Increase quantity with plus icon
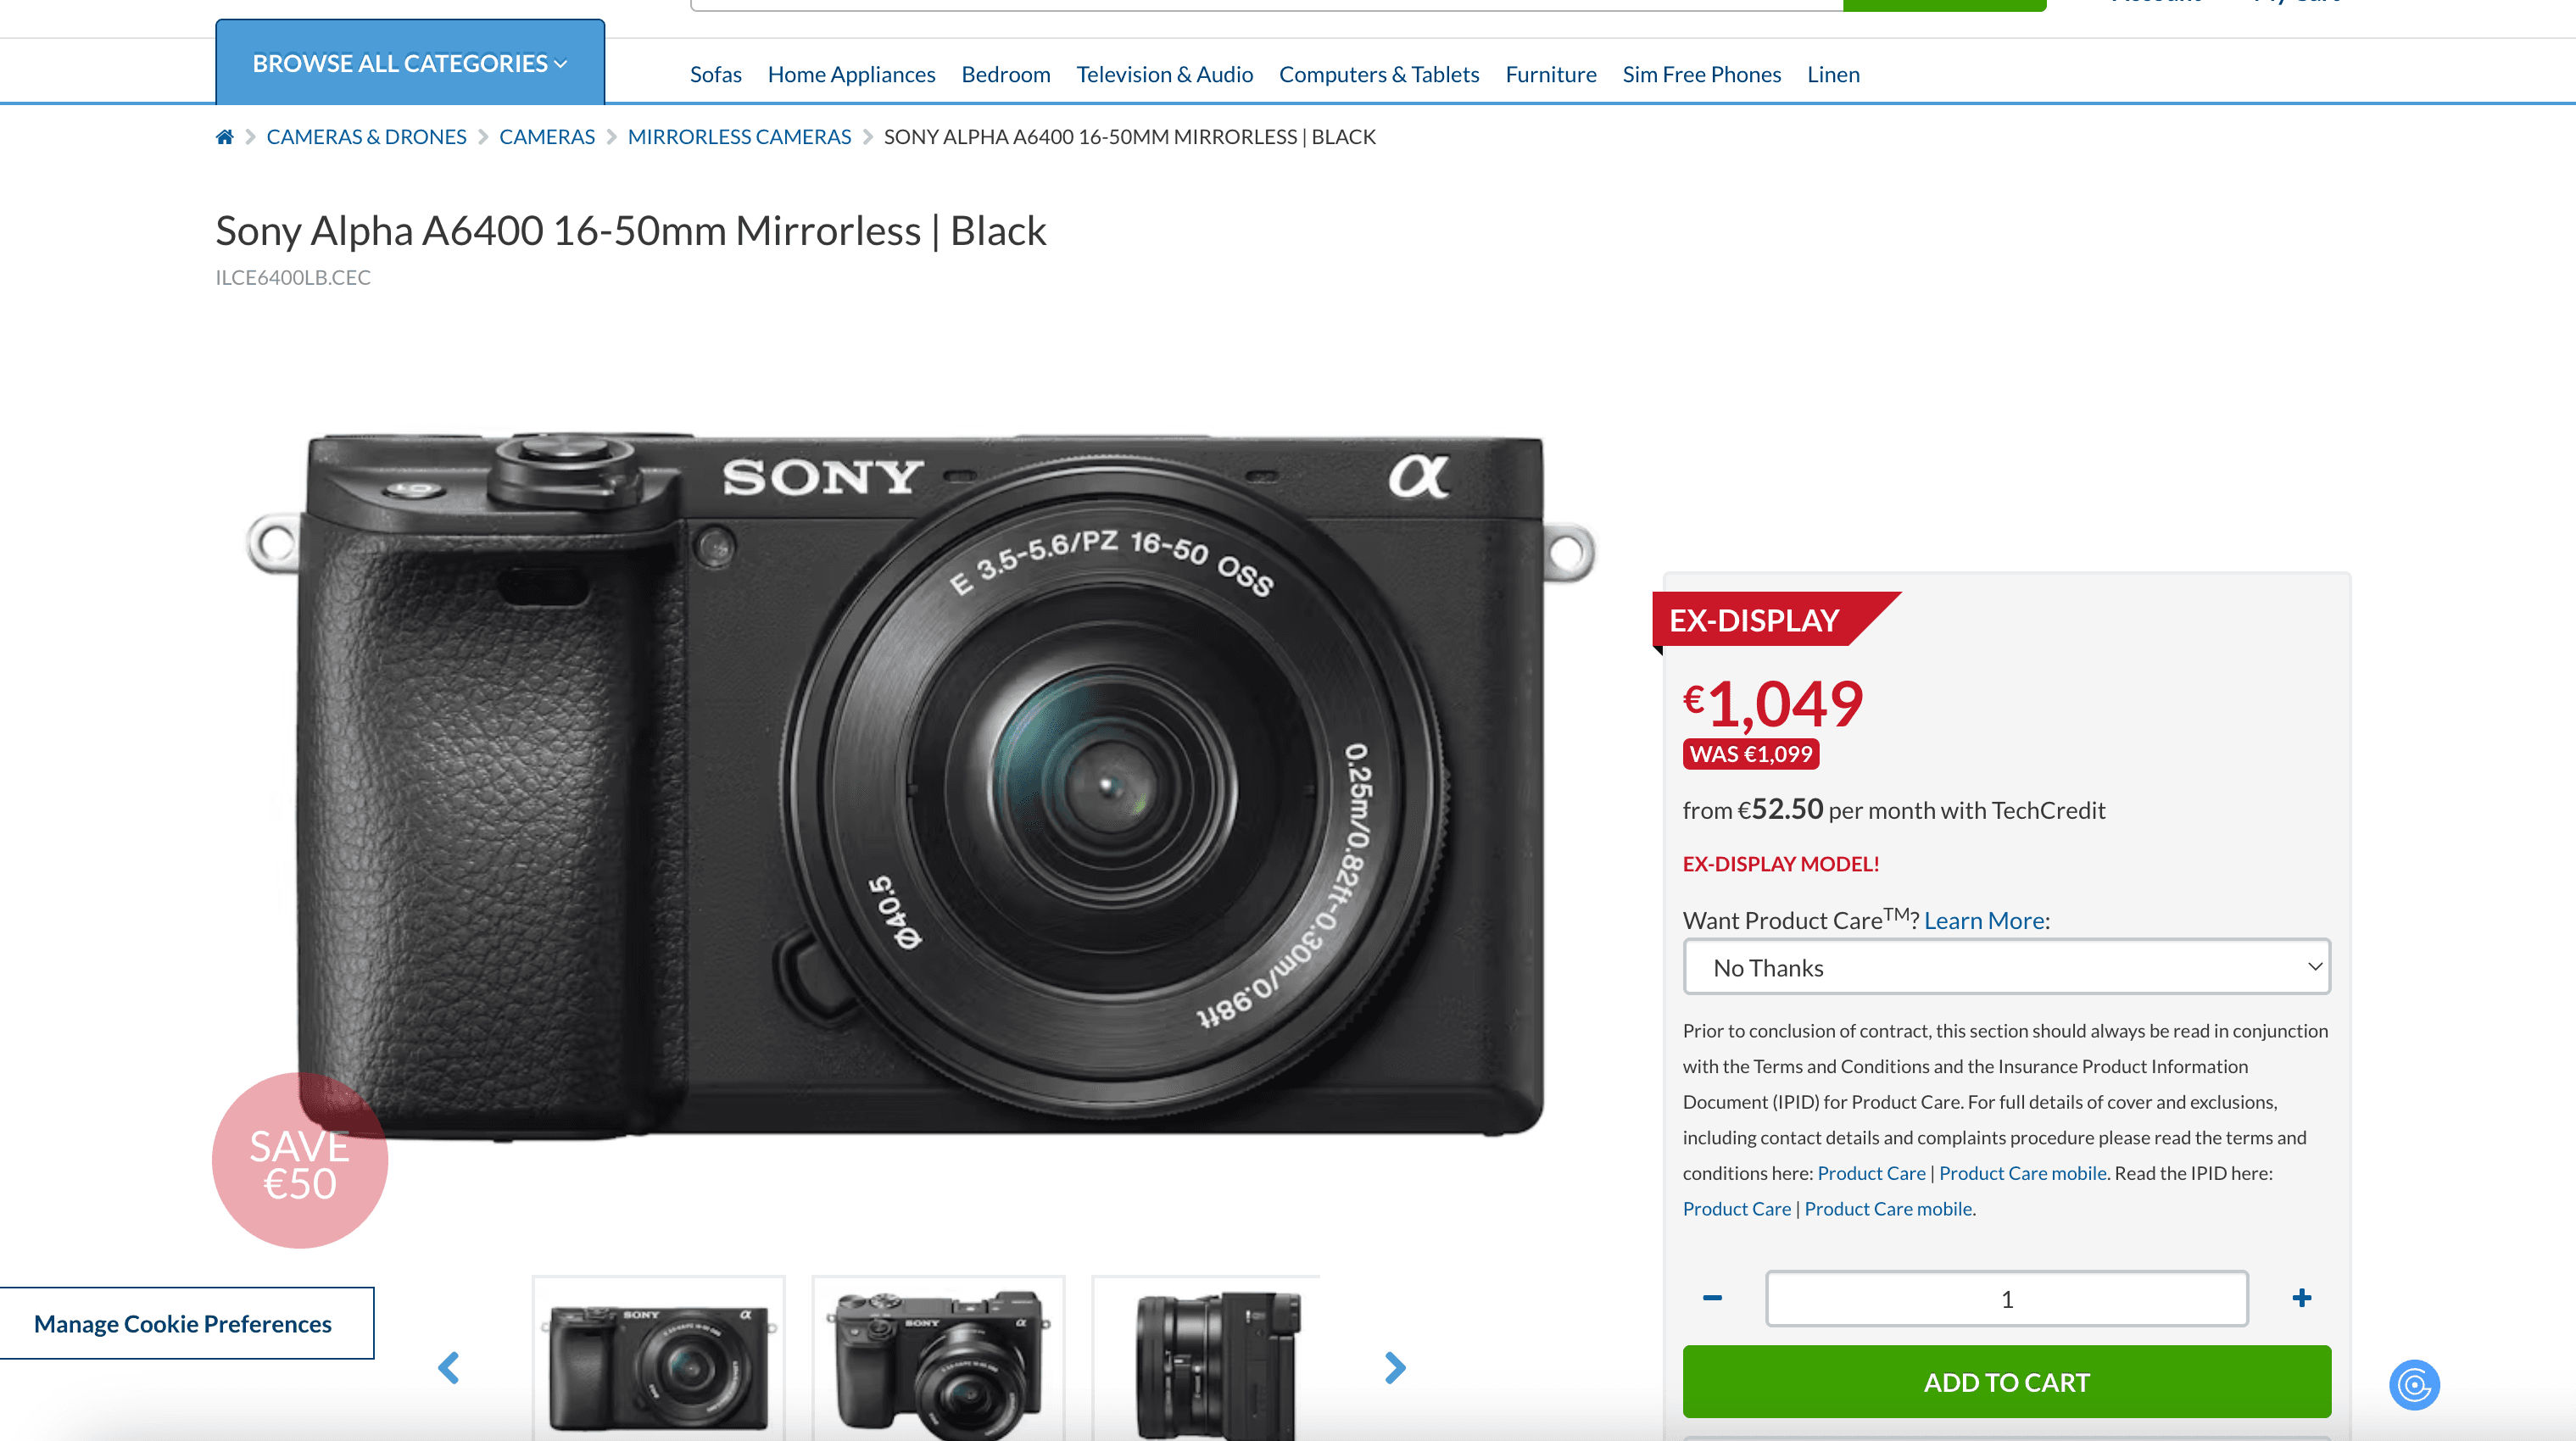The image size is (2576, 1441). 2301,1298
